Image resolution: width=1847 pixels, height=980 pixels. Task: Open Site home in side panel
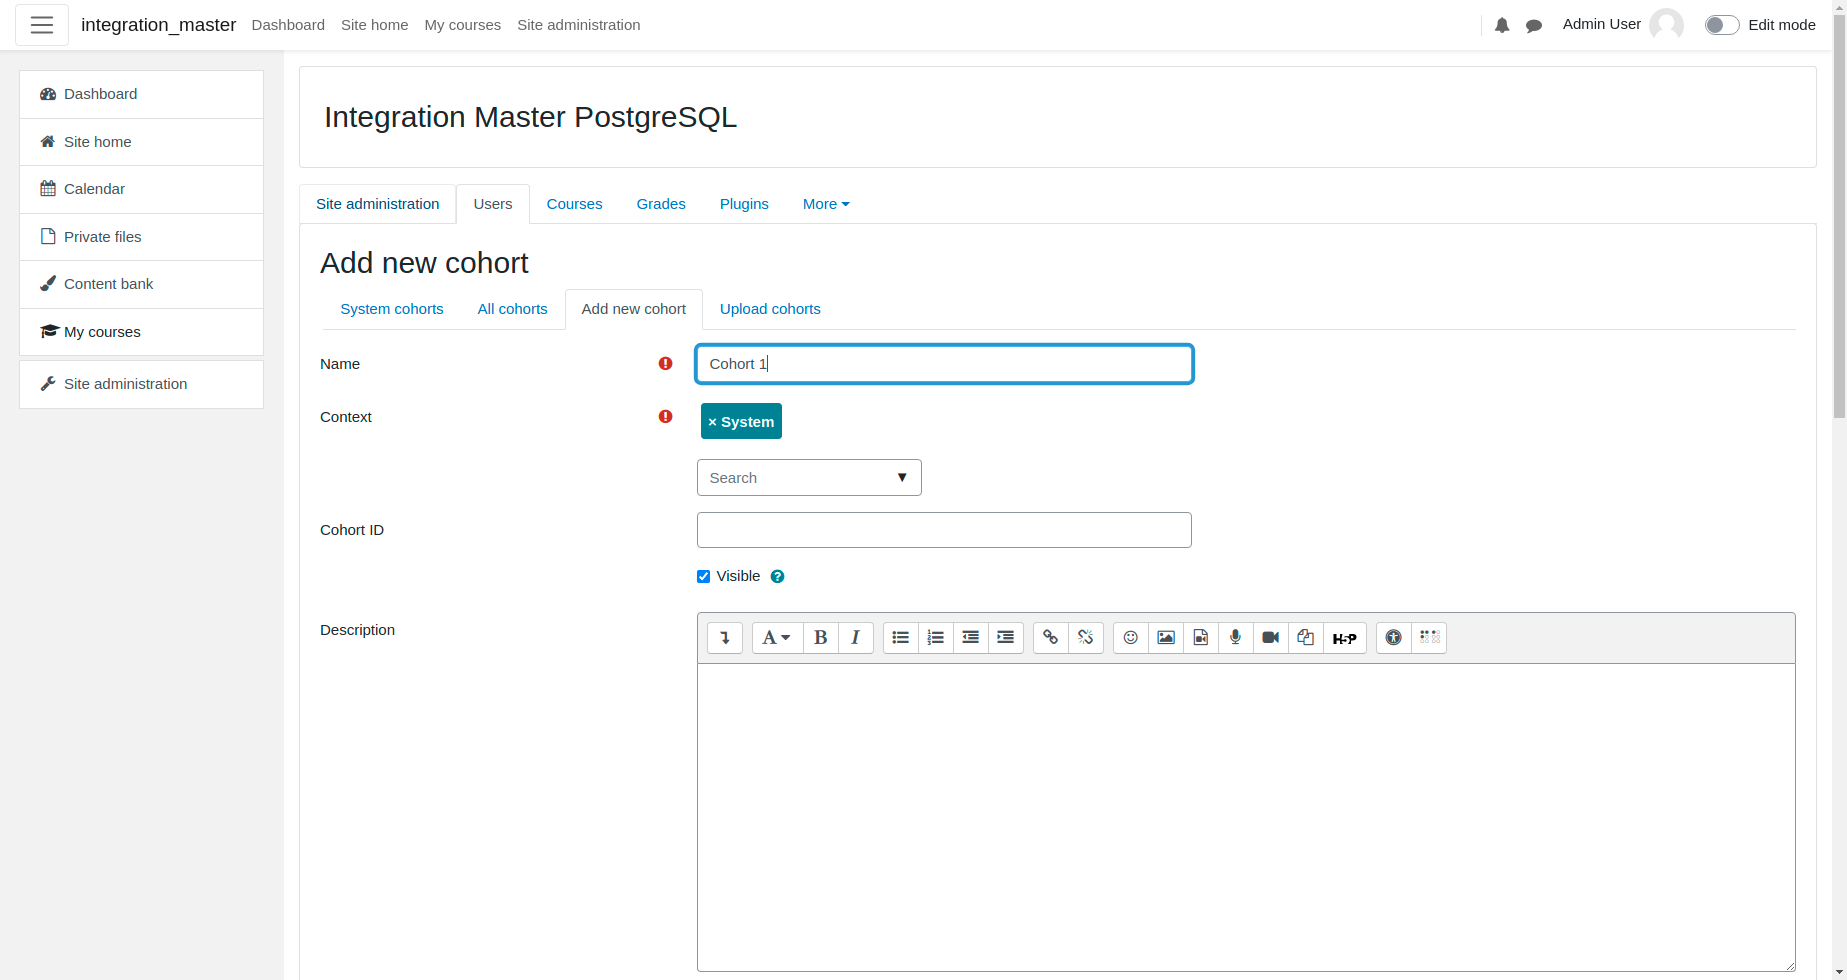point(141,142)
